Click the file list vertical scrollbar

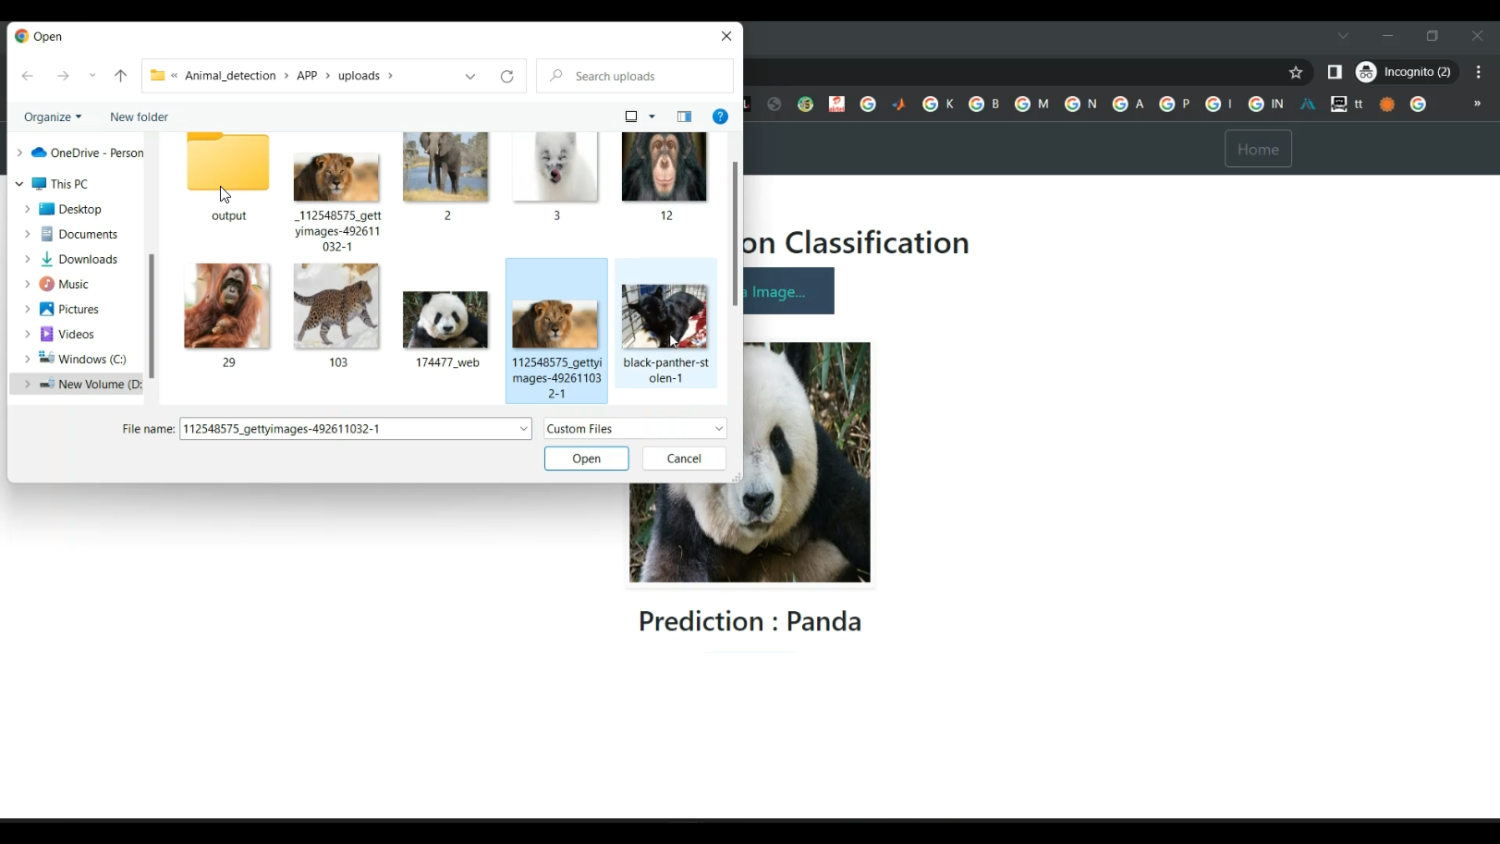pyautogui.click(x=735, y=233)
